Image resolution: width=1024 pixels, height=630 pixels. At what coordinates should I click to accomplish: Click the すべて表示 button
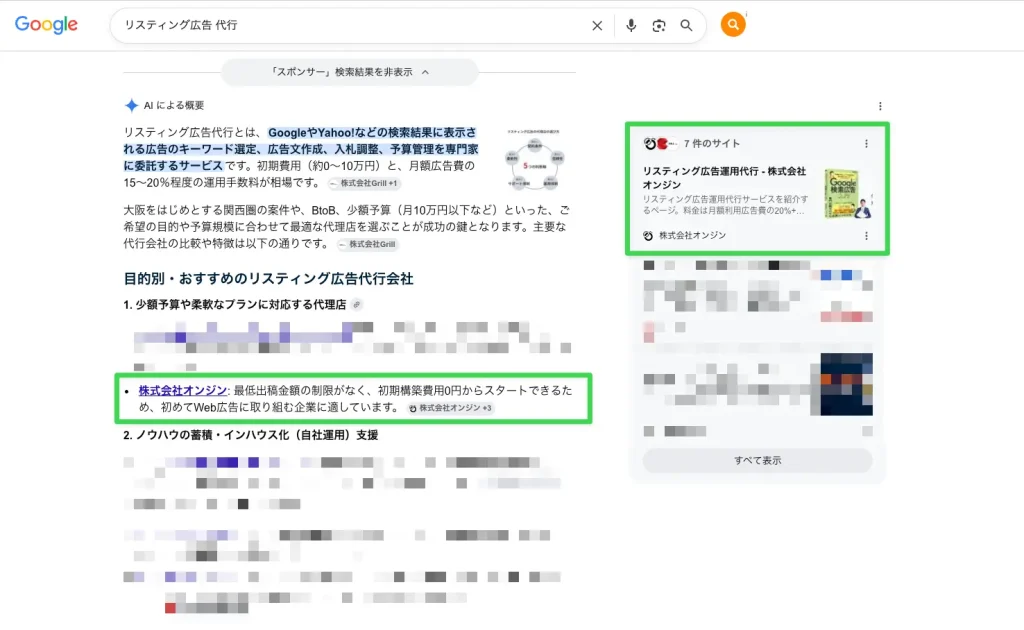pyautogui.click(x=758, y=460)
